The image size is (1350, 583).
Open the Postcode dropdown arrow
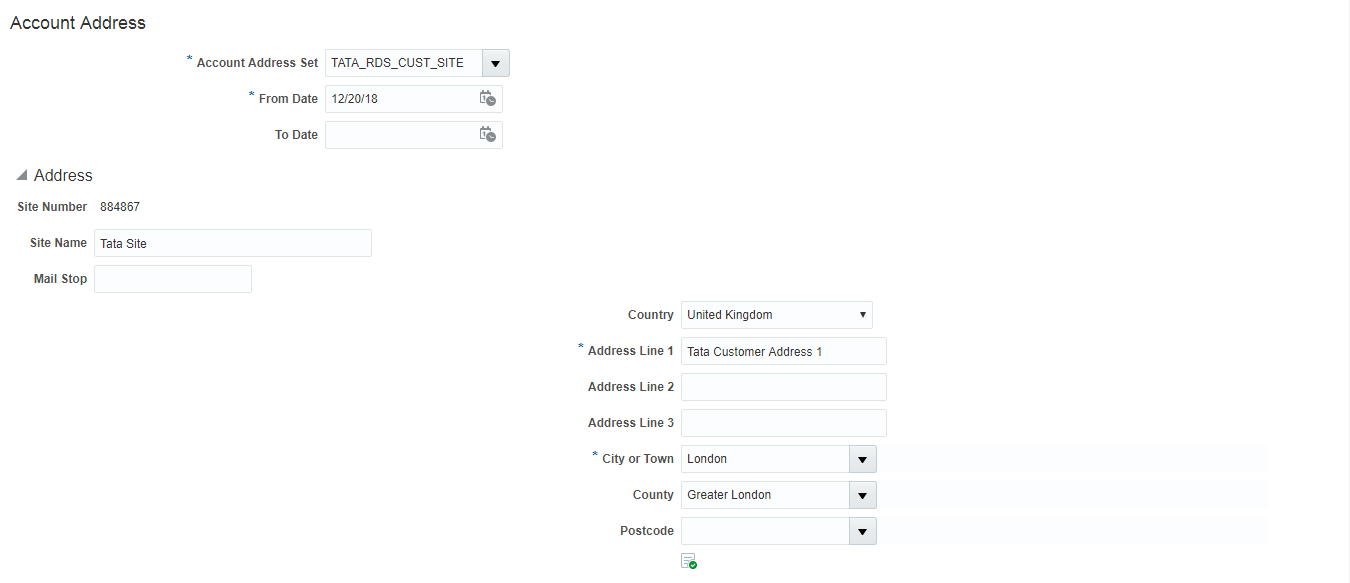(x=862, y=531)
